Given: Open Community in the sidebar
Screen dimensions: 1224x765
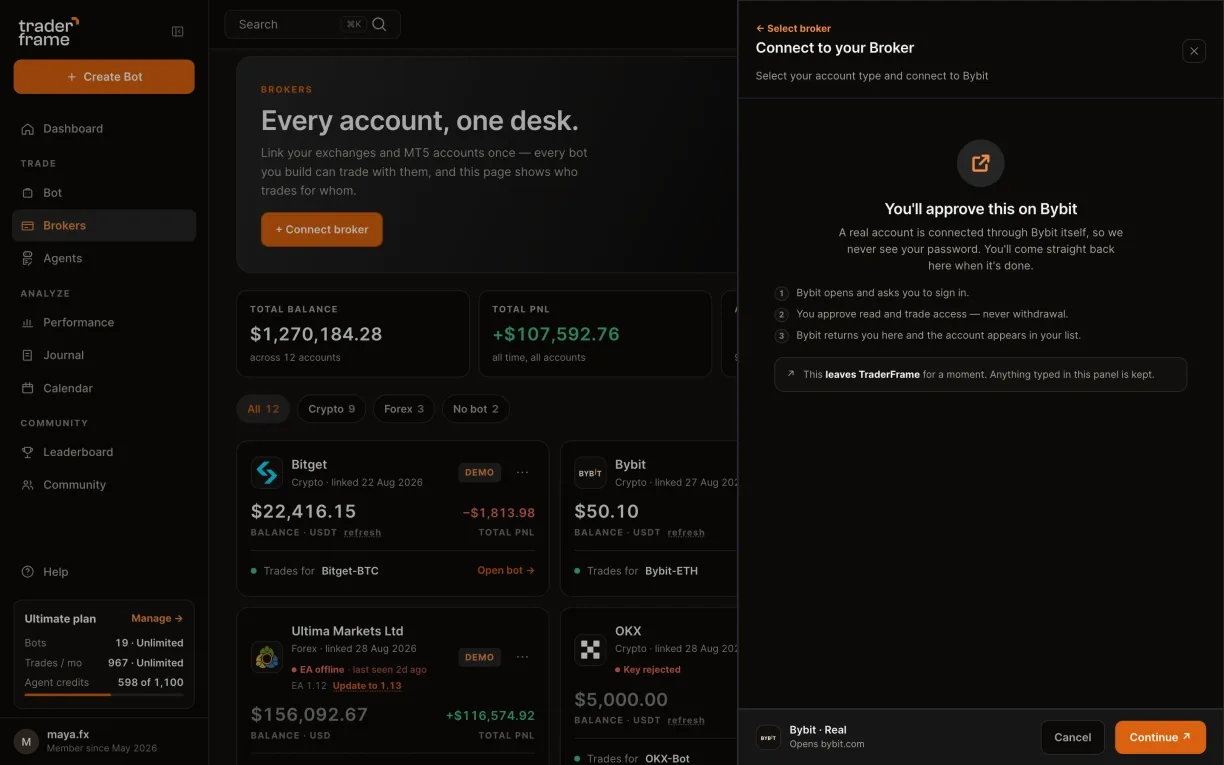Looking at the screenshot, I should pyautogui.click(x=104, y=485).
